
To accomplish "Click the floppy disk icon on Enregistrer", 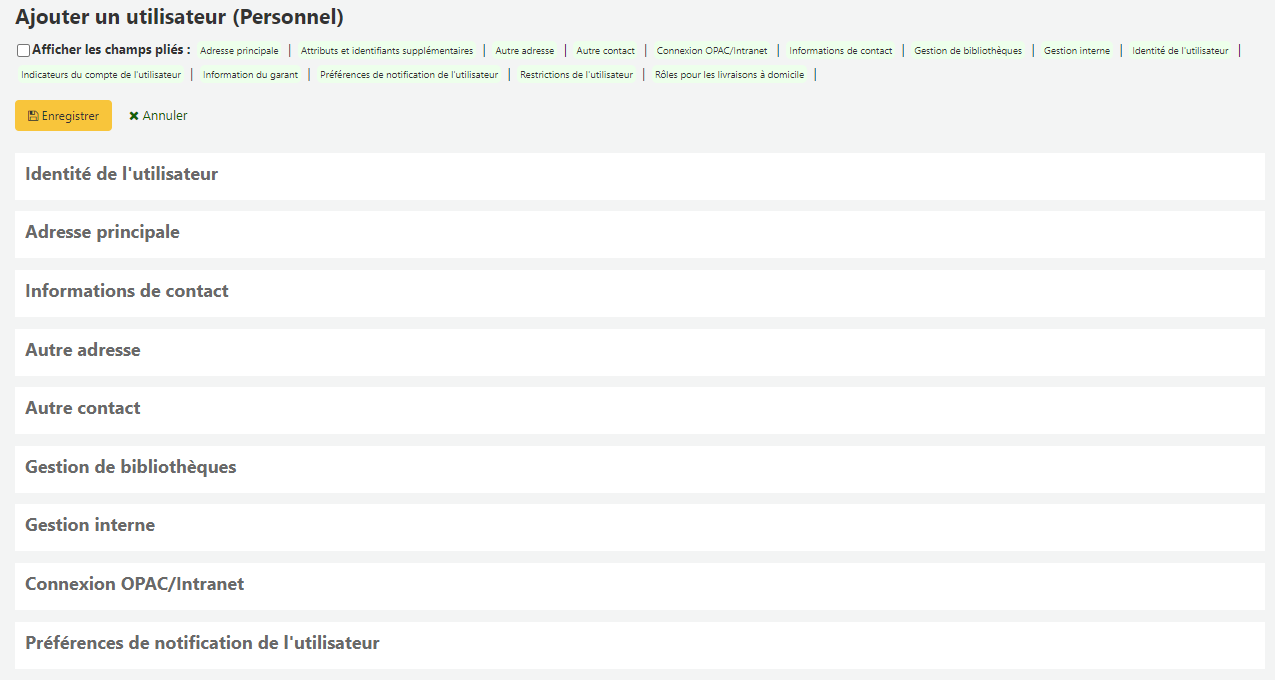I will pyautogui.click(x=33, y=116).
